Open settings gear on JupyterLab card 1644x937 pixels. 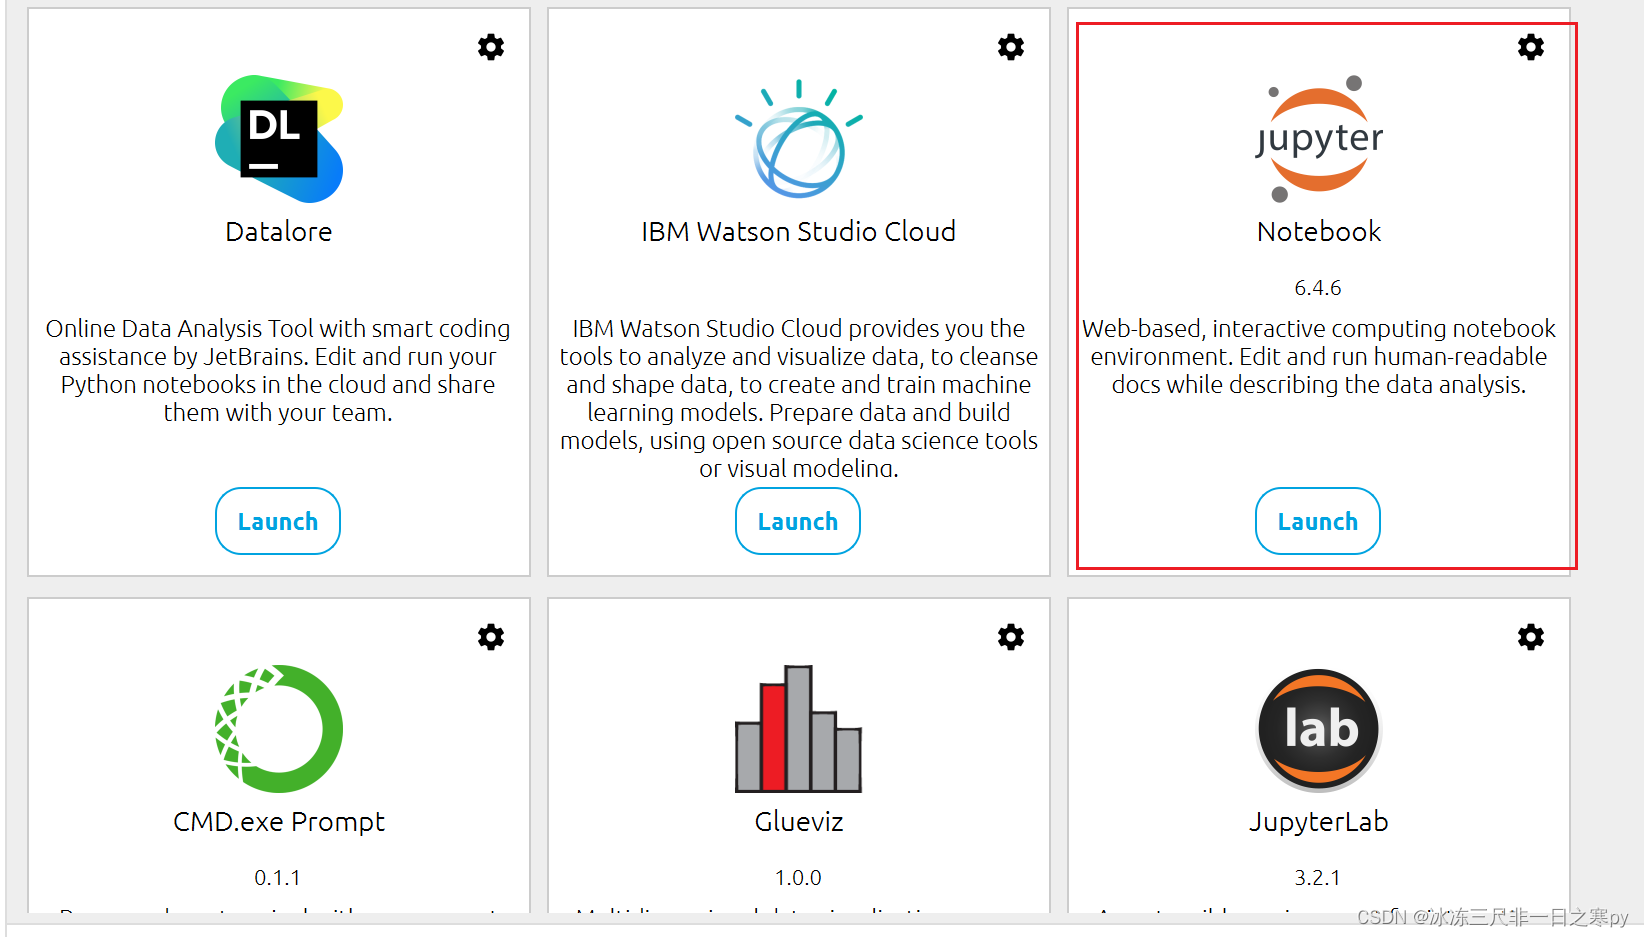pyautogui.click(x=1531, y=637)
